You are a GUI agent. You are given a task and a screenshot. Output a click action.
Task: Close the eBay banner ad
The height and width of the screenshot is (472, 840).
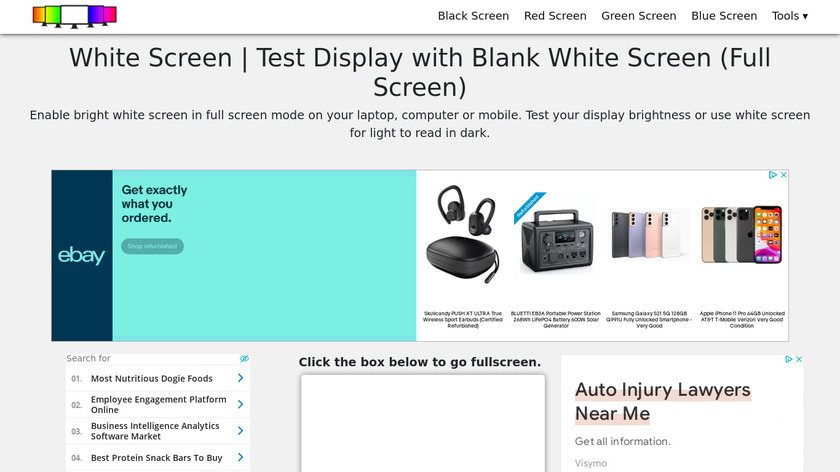pos(783,175)
